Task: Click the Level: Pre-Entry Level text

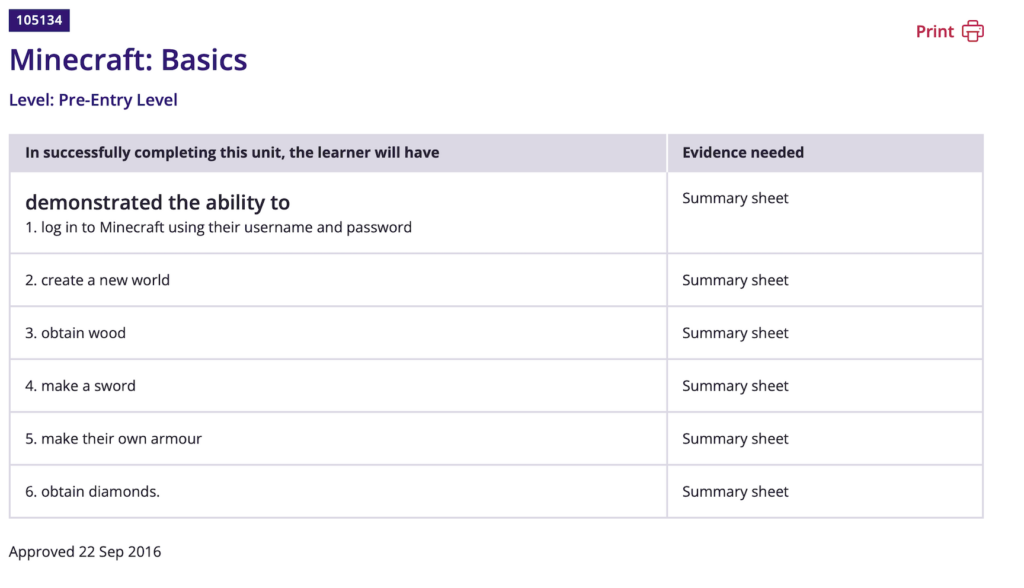Action: click(93, 100)
